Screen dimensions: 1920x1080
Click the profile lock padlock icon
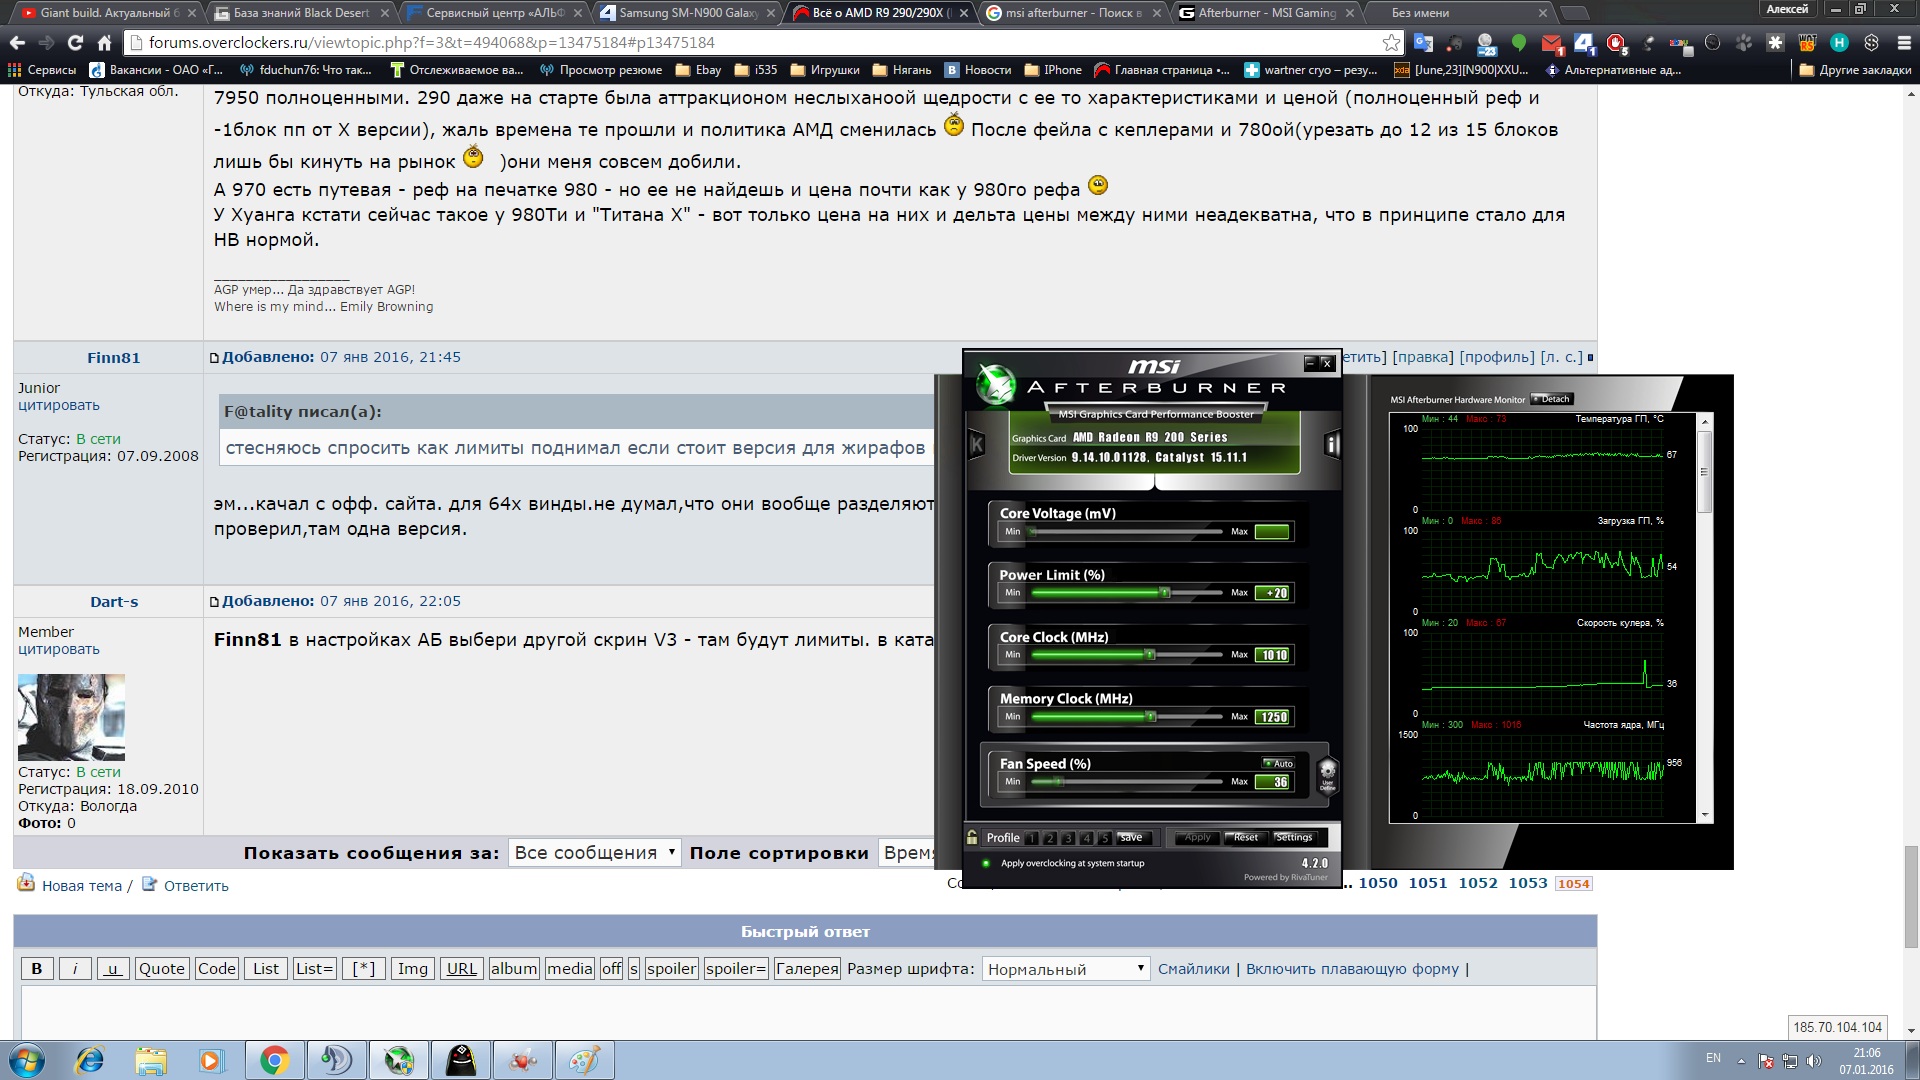coord(972,837)
